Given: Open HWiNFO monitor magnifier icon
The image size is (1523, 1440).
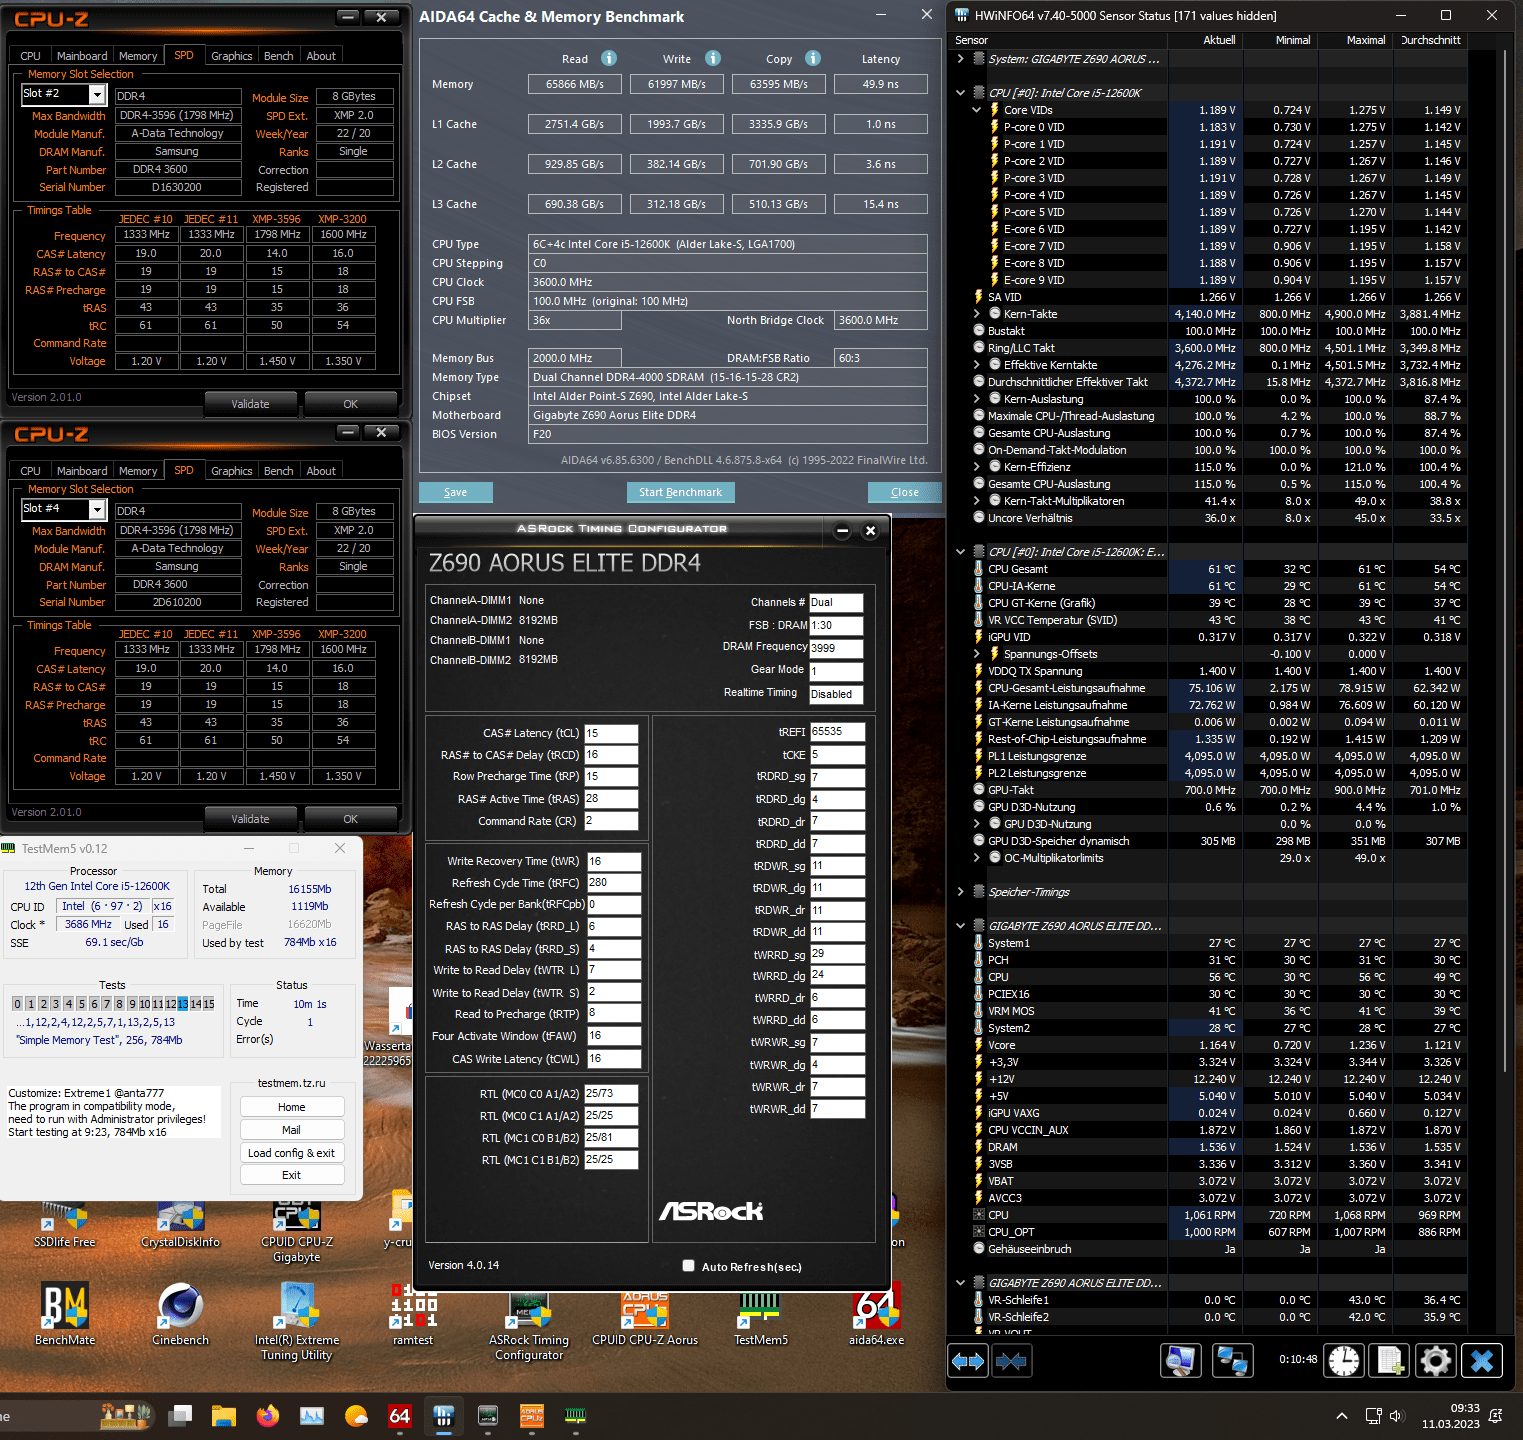Looking at the screenshot, I should click(x=1181, y=1361).
